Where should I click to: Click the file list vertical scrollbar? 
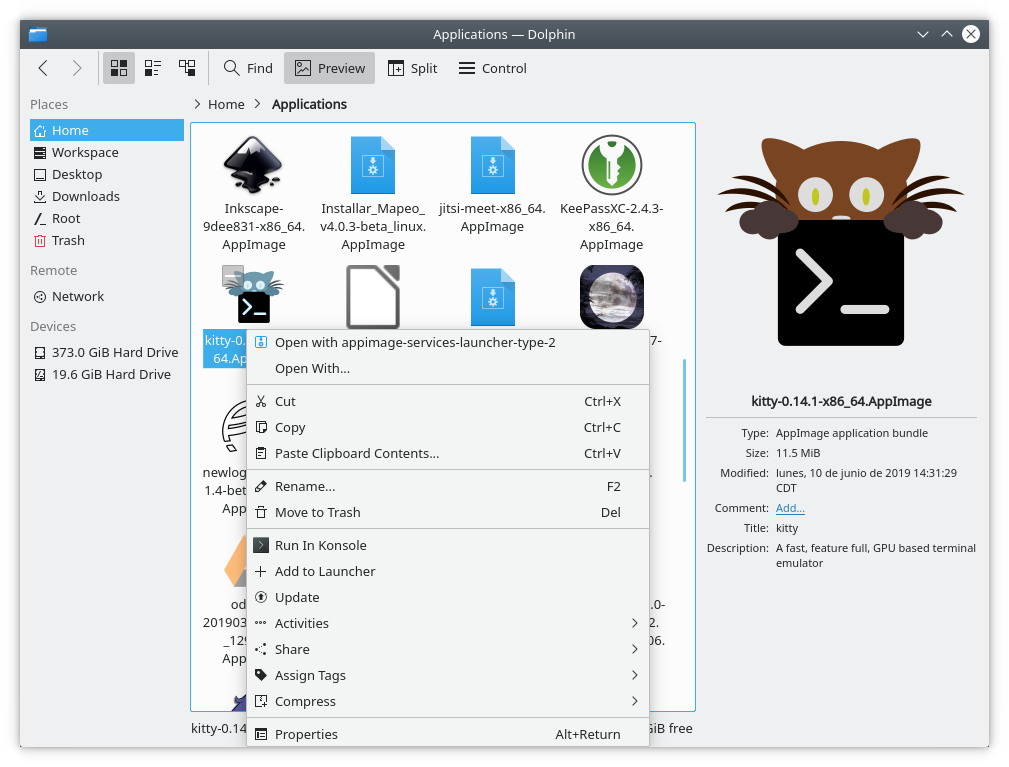point(684,420)
